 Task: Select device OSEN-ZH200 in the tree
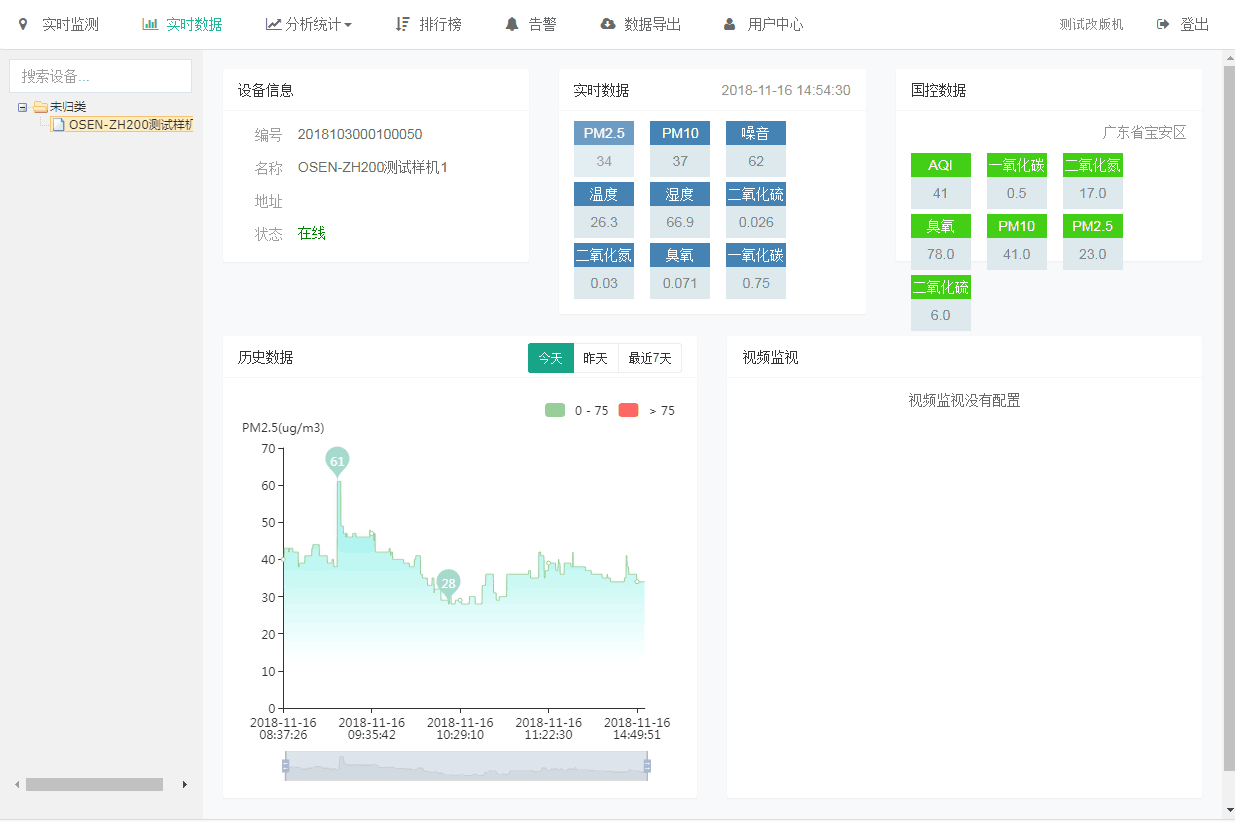coord(129,125)
